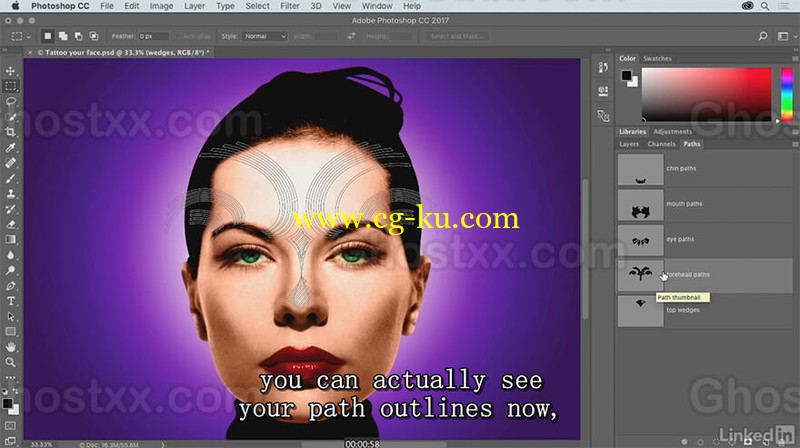800x448 pixels.
Task: Click foreground color swatch in Color panel
Action: [x=626, y=76]
